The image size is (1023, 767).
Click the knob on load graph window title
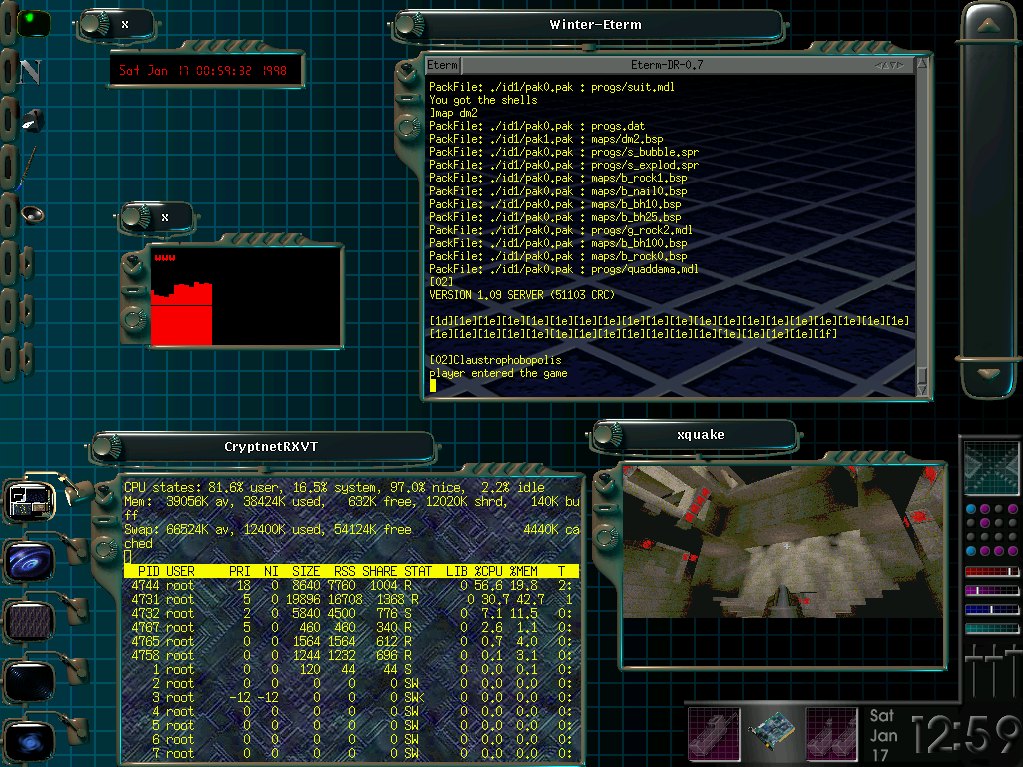pos(135,217)
